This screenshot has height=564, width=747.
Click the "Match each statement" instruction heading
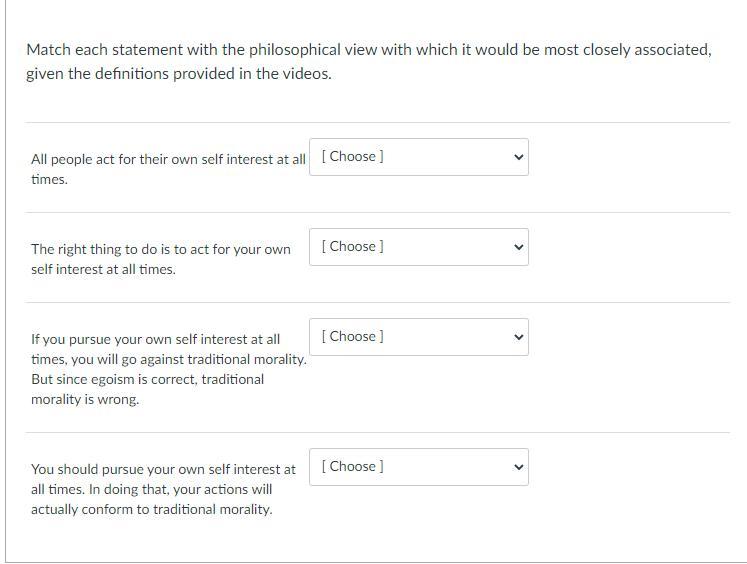pyautogui.click(x=368, y=49)
